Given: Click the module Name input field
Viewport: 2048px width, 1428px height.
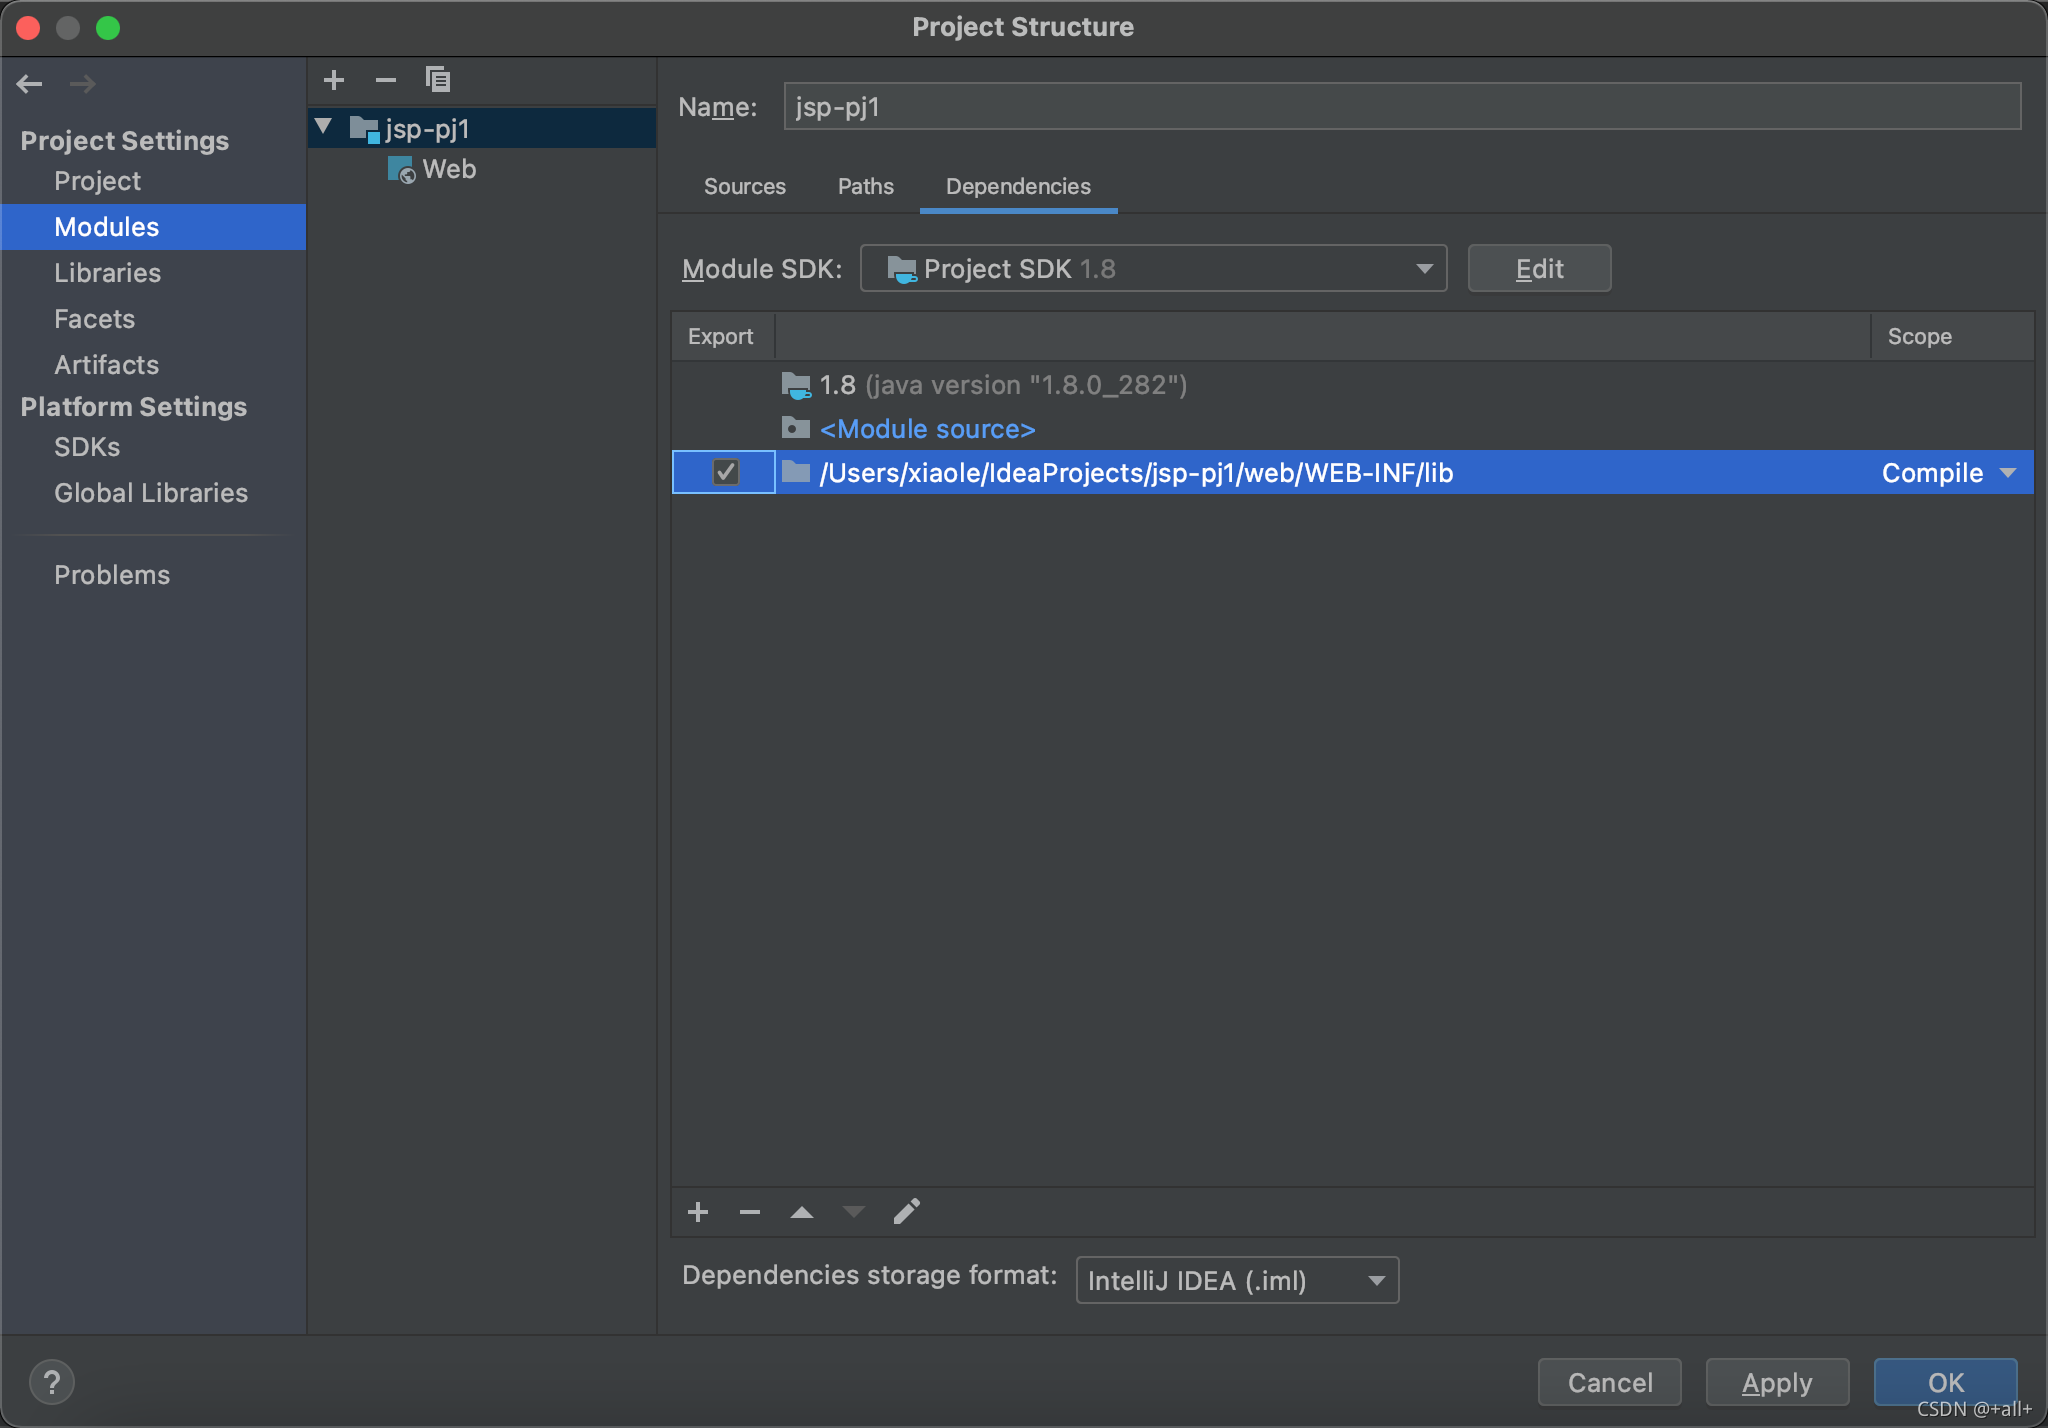Looking at the screenshot, I should coord(1402,107).
